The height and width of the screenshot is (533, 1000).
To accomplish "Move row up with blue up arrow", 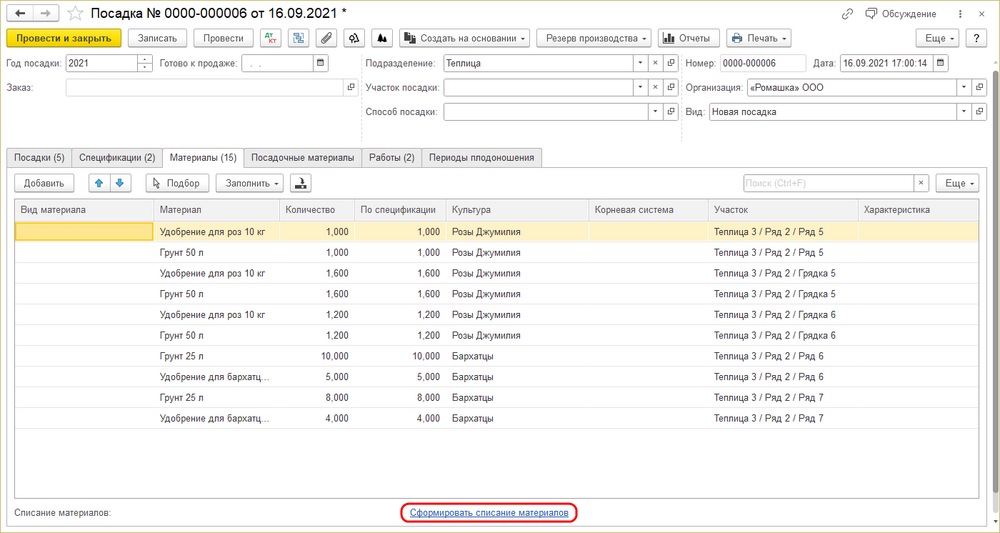I will coord(100,183).
